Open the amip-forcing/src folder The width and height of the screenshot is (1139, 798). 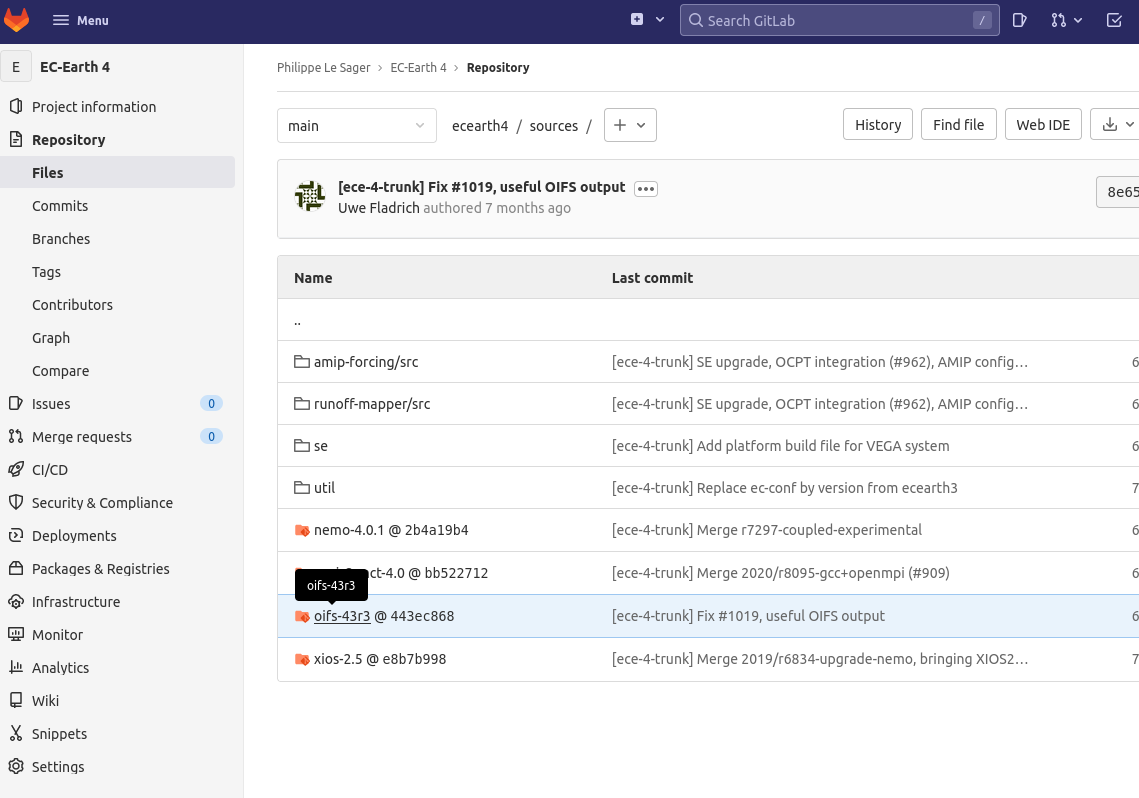tap(366, 362)
